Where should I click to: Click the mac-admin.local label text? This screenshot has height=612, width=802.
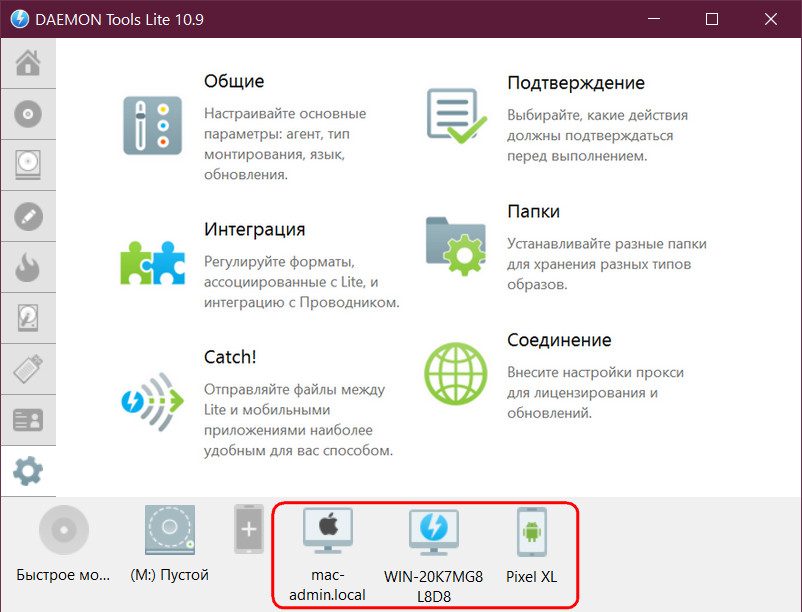click(327, 585)
